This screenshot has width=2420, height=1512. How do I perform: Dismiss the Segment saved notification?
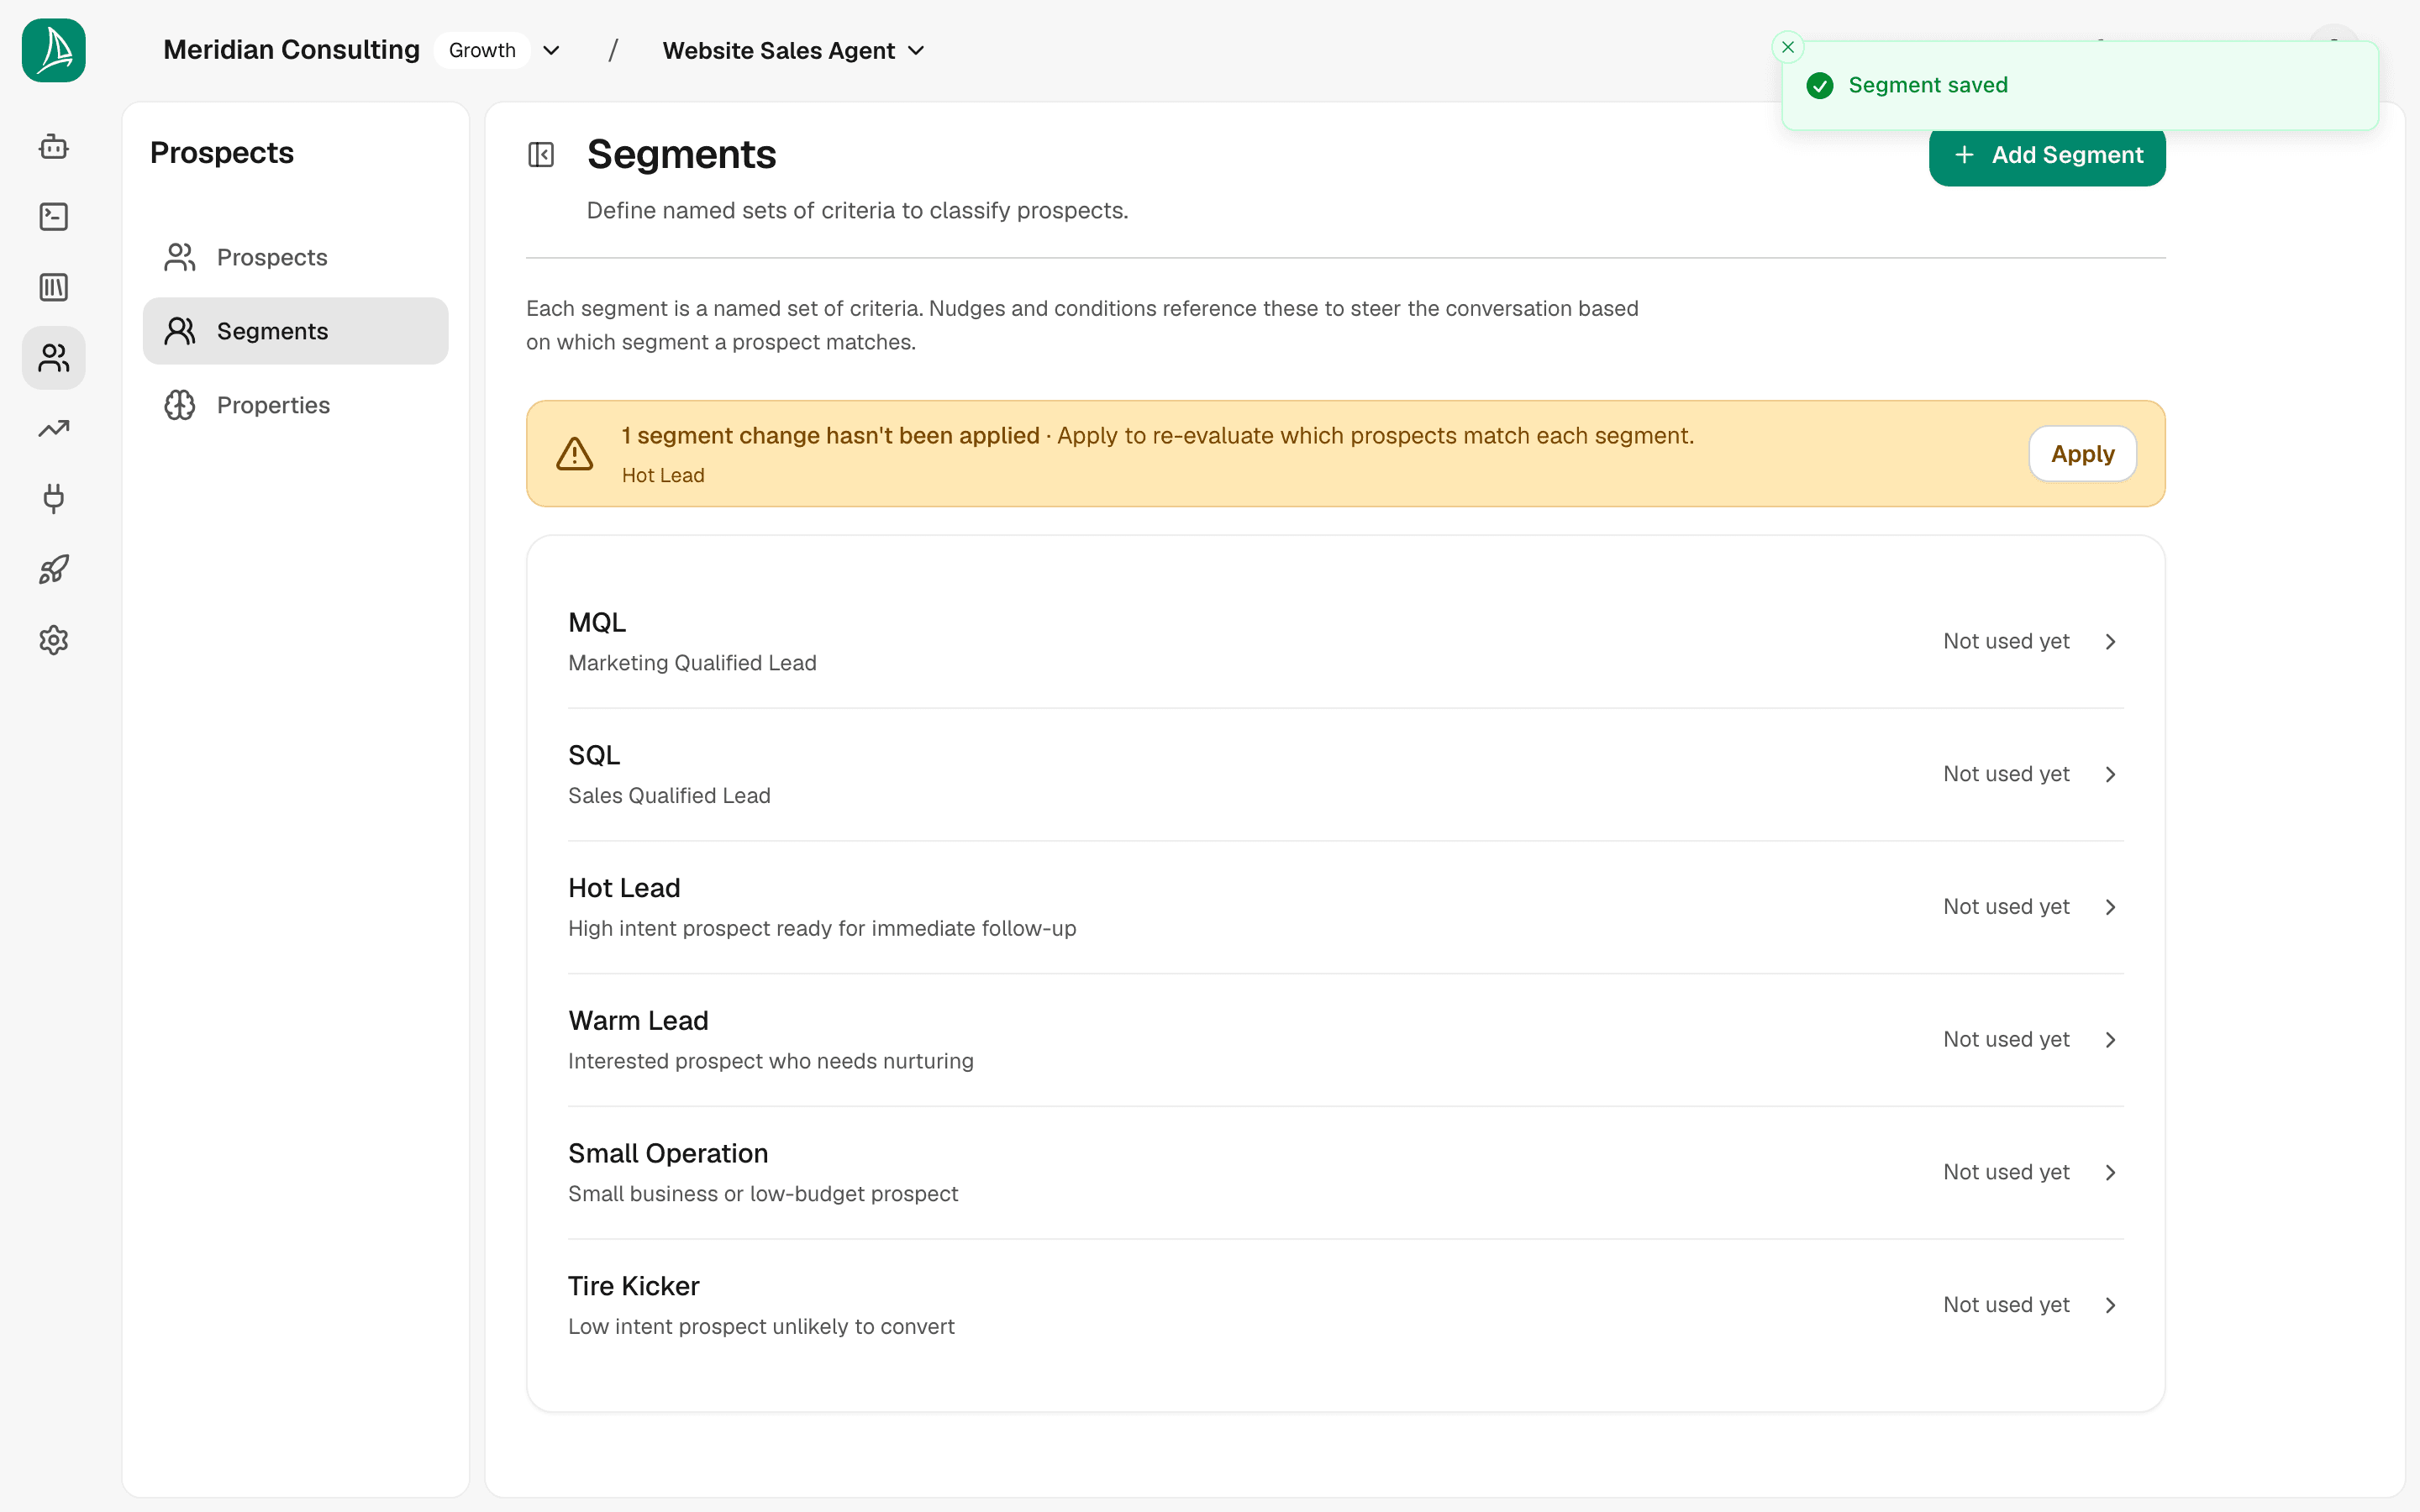(1788, 47)
